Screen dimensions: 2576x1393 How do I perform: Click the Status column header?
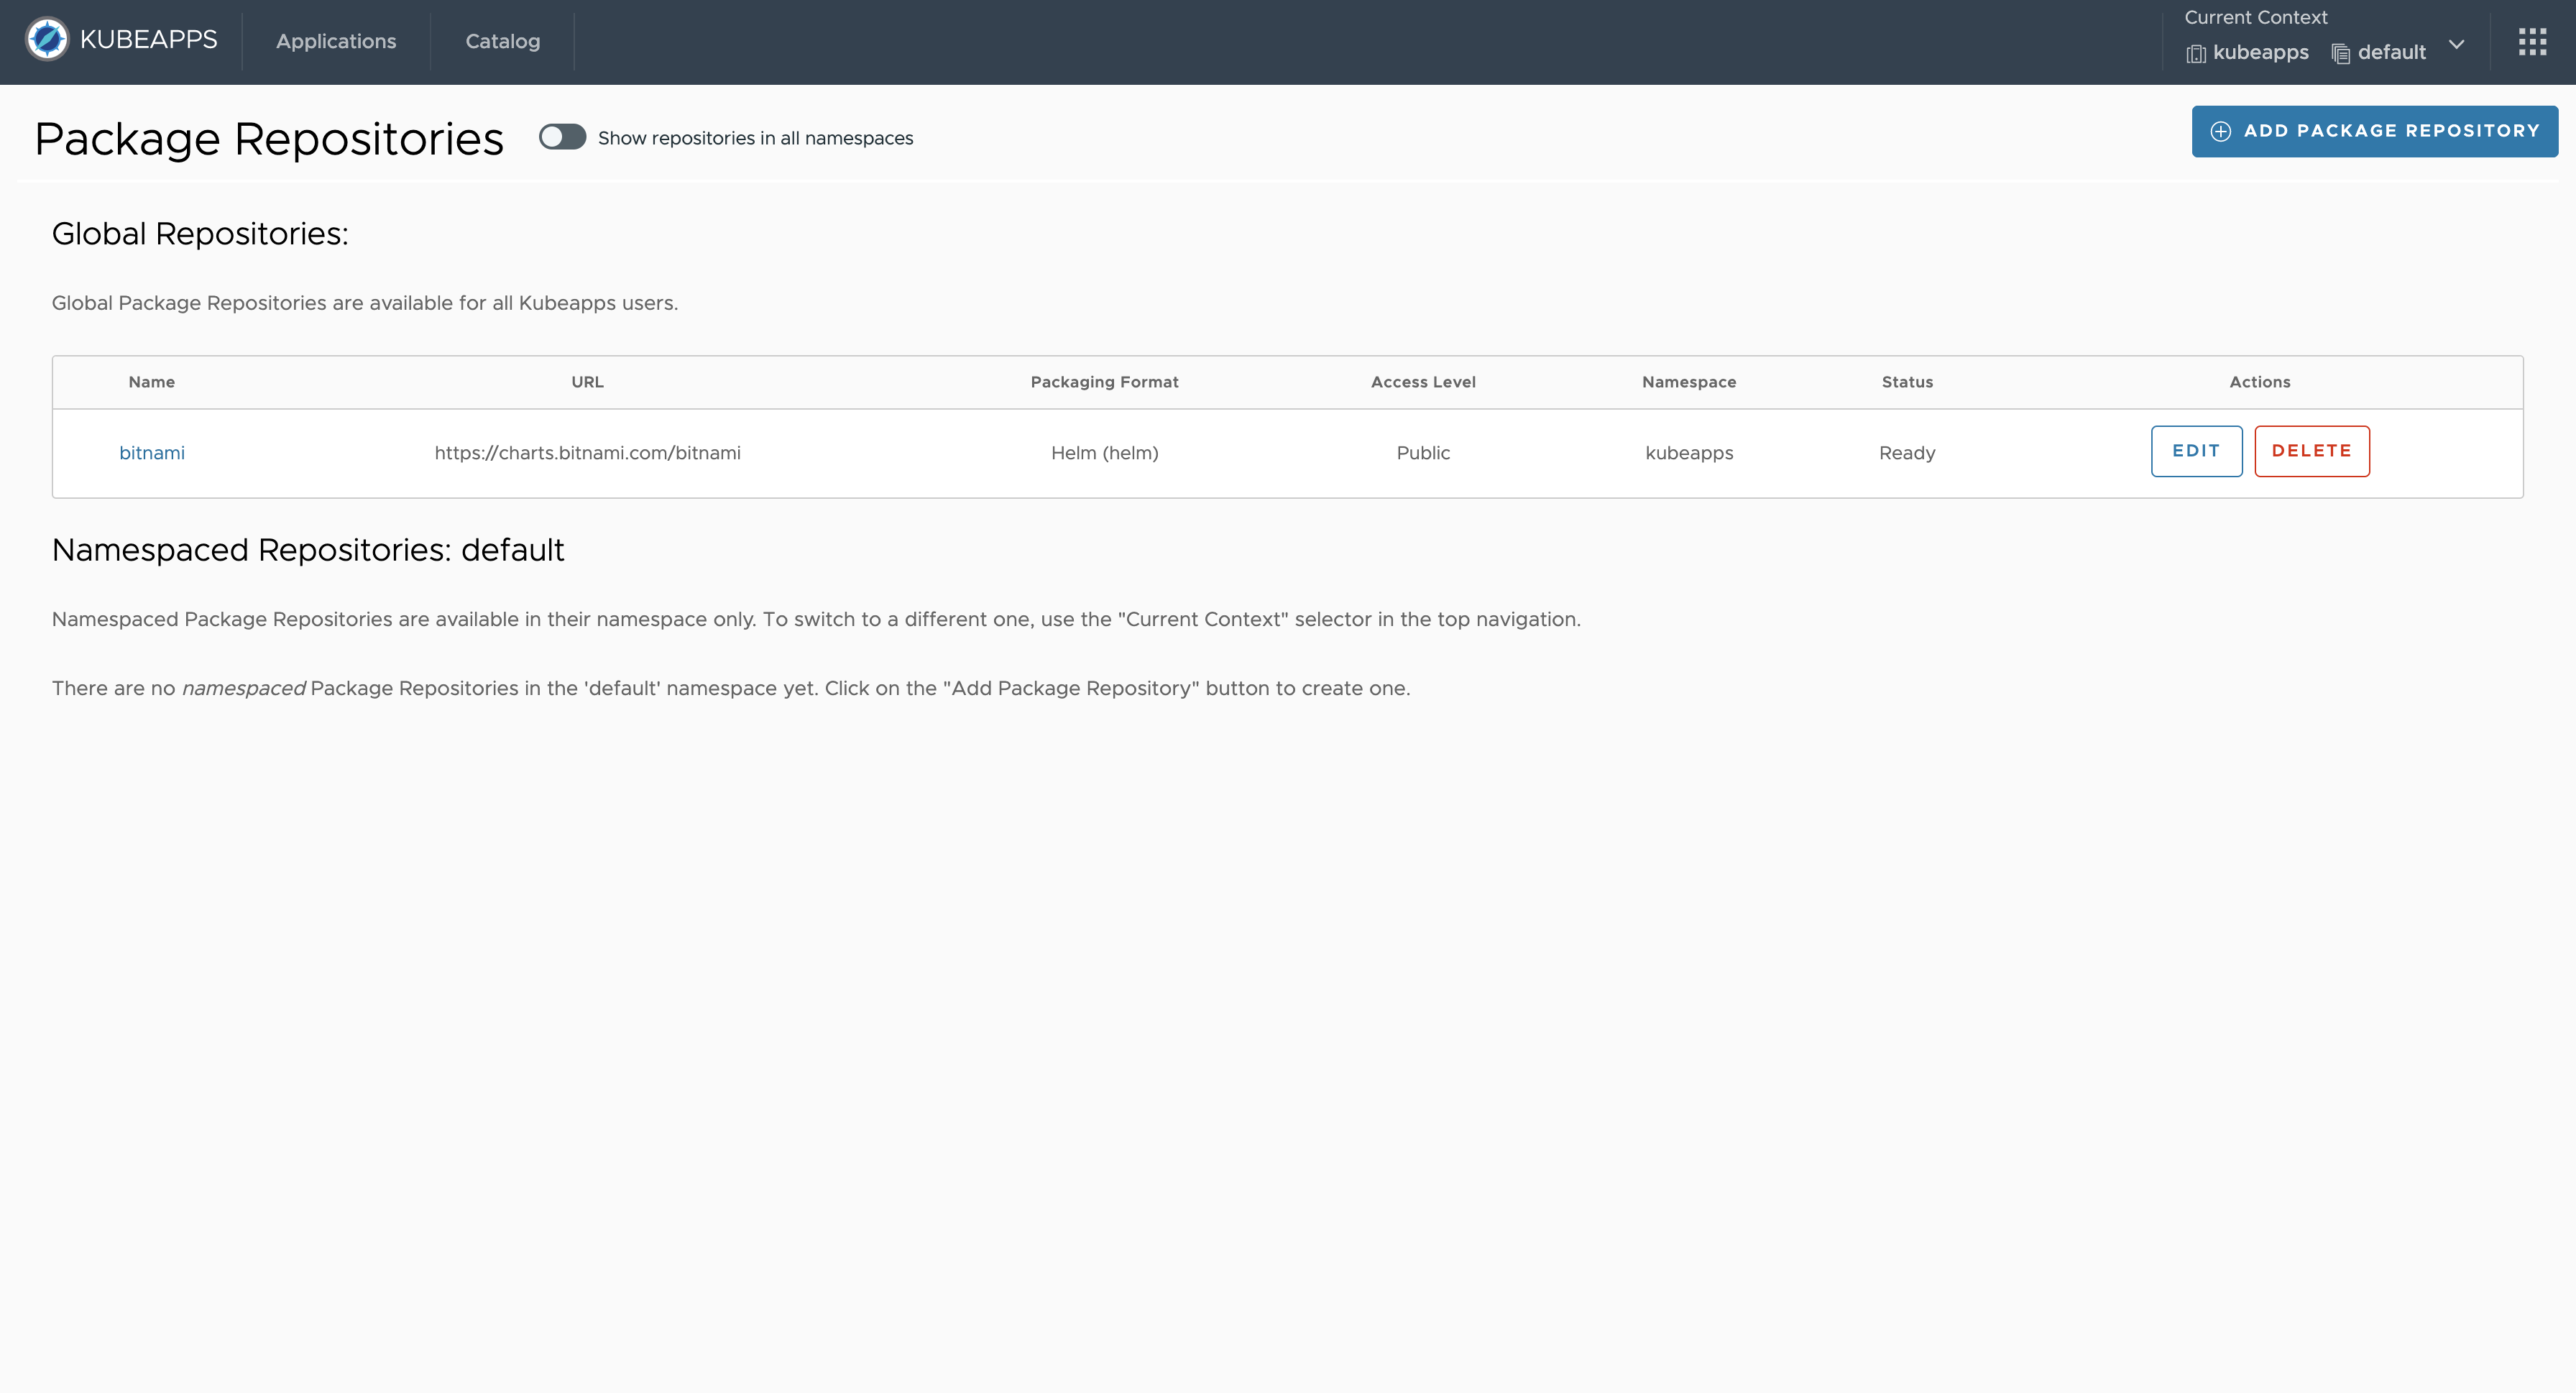point(1907,382)
